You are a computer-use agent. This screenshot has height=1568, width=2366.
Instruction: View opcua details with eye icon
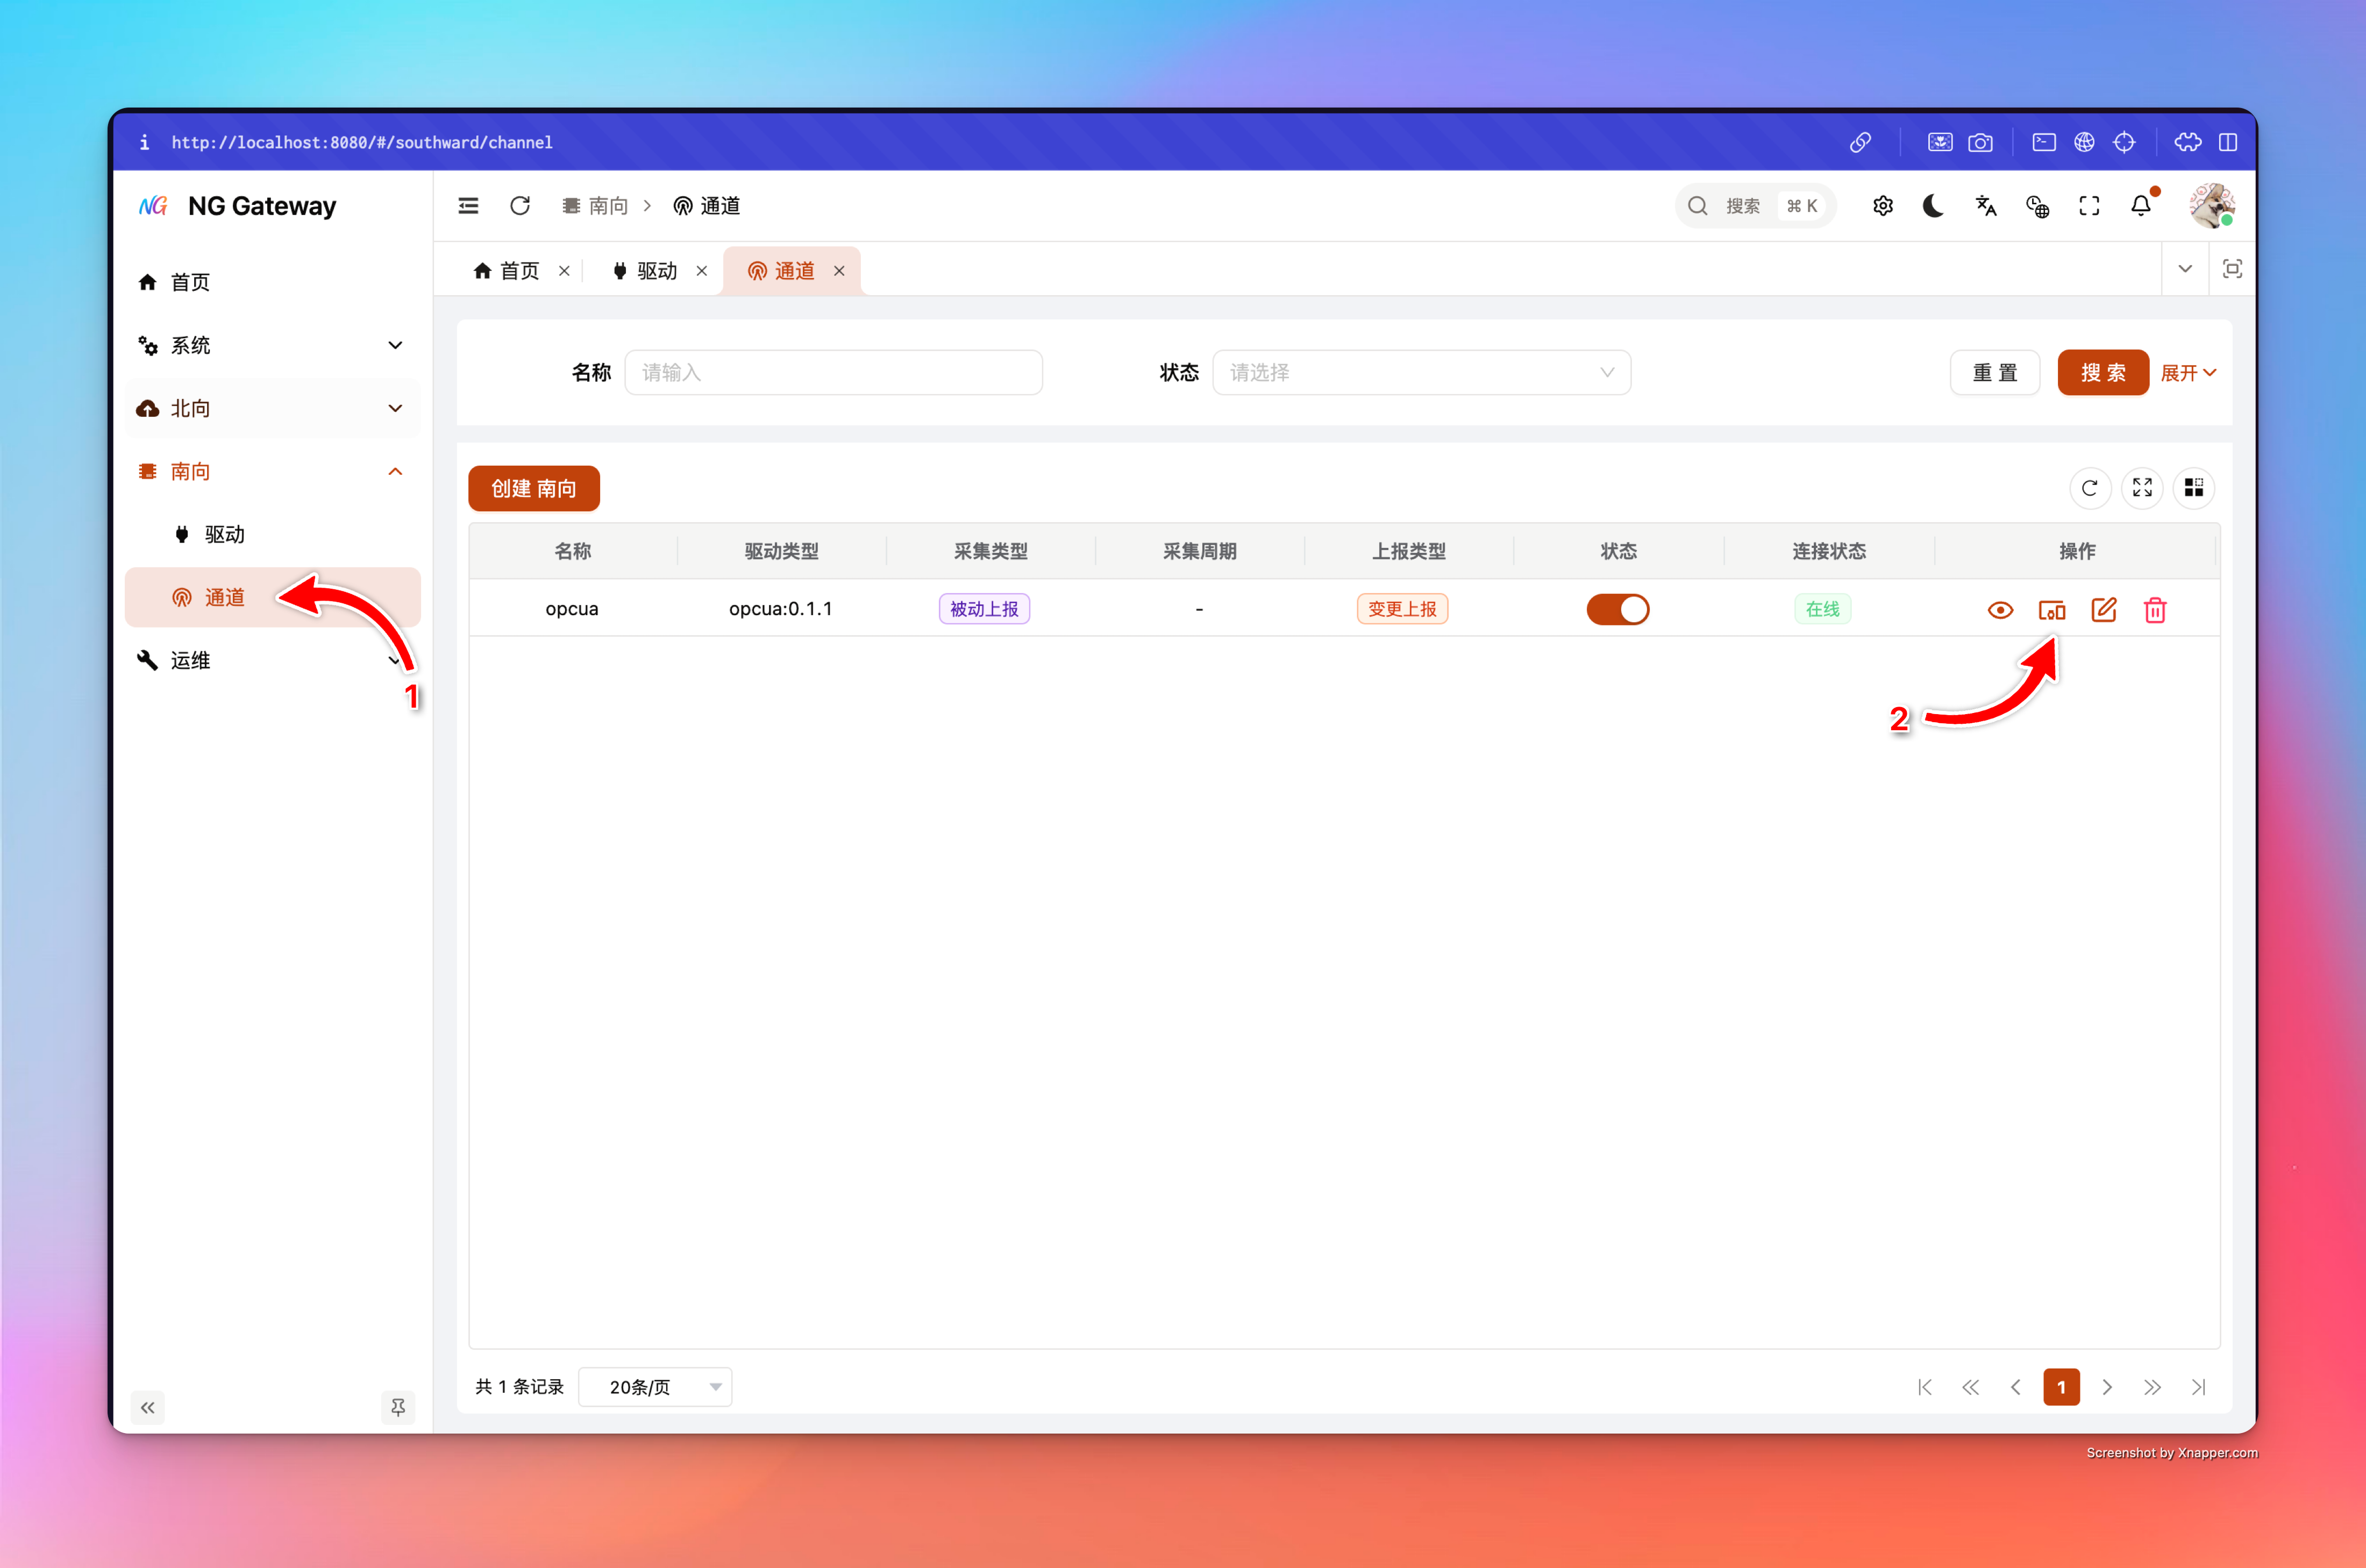click(x=2000, y=610)
